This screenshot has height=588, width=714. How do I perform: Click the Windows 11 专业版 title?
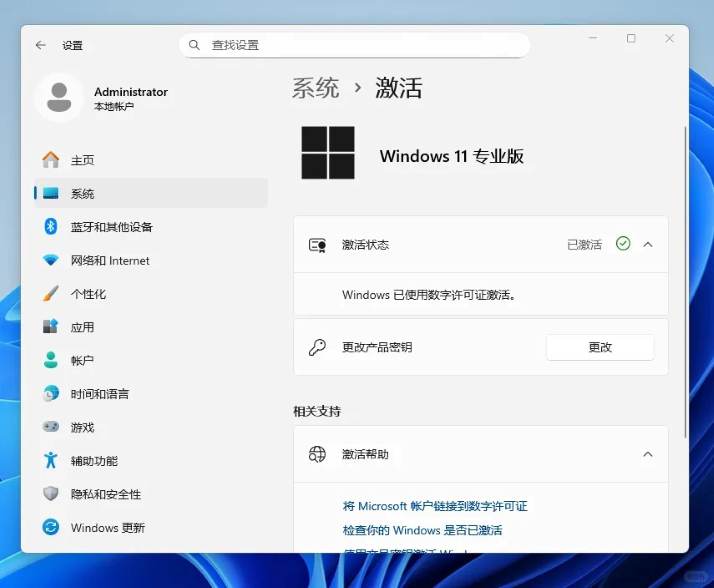pyautogui.click(x=451, y=156)
